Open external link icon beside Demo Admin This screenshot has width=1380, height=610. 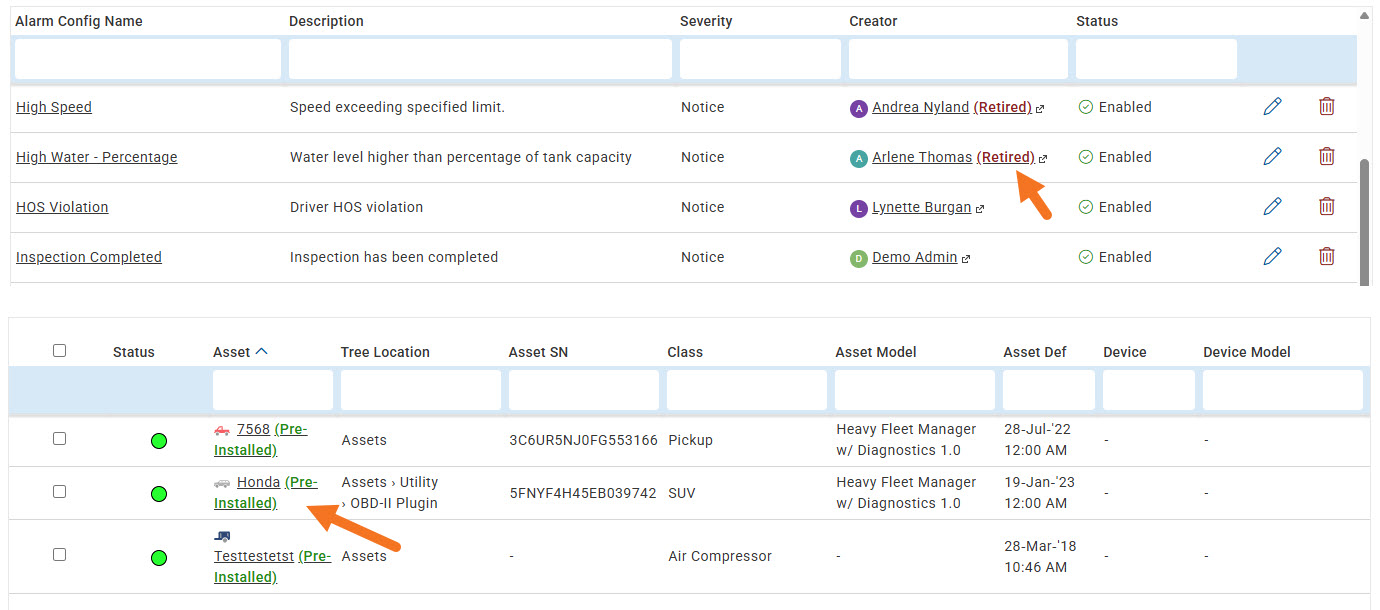click(966, 259)
